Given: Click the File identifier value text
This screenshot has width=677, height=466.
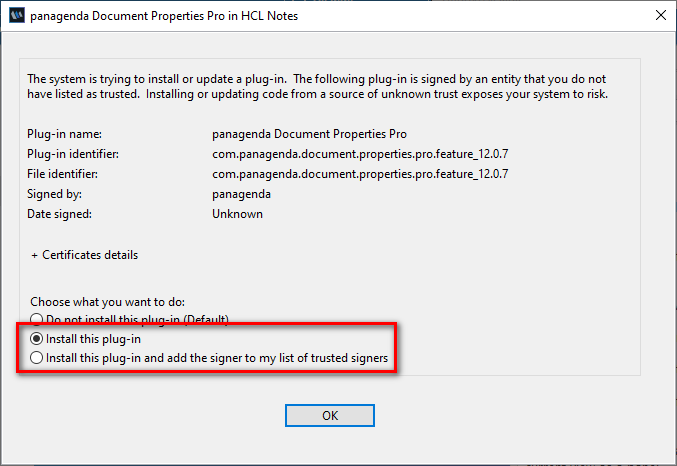Looking at the screenshot, I should click(x=360, y=174).
